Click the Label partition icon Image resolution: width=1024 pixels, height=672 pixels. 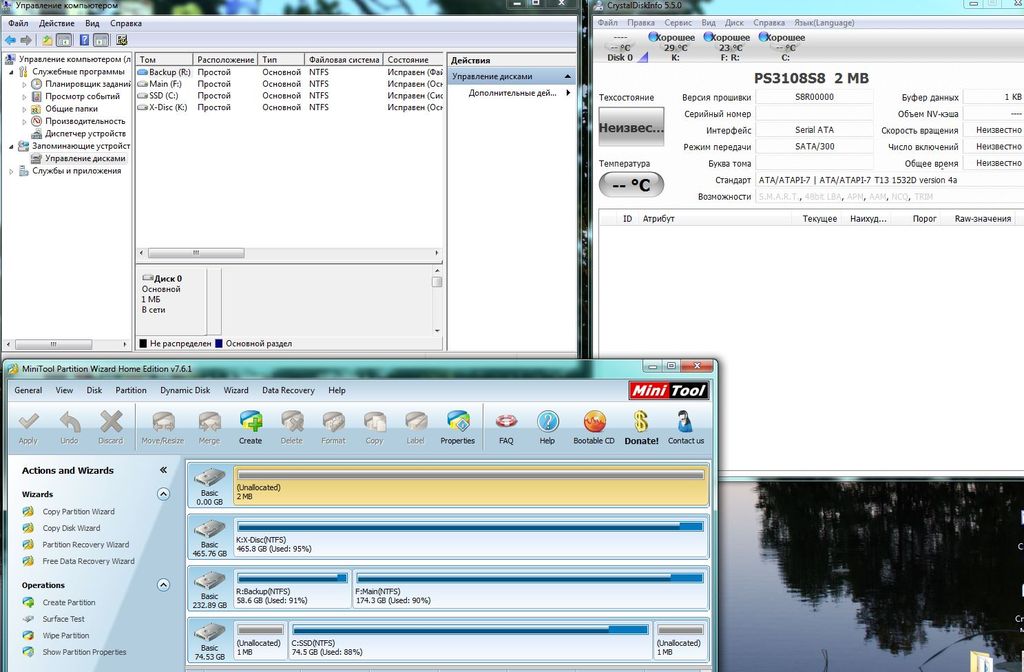coord(415,423)
